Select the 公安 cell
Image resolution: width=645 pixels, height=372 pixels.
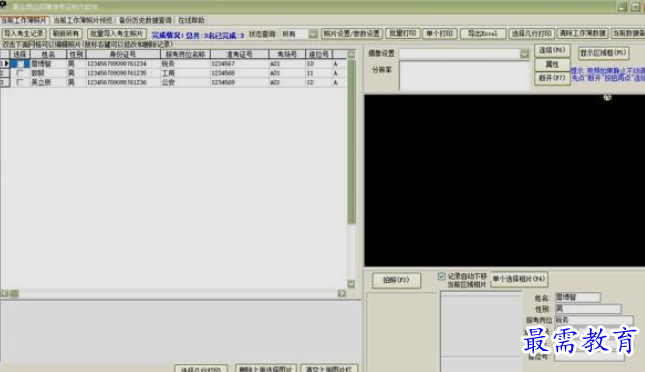coord(185,82)
